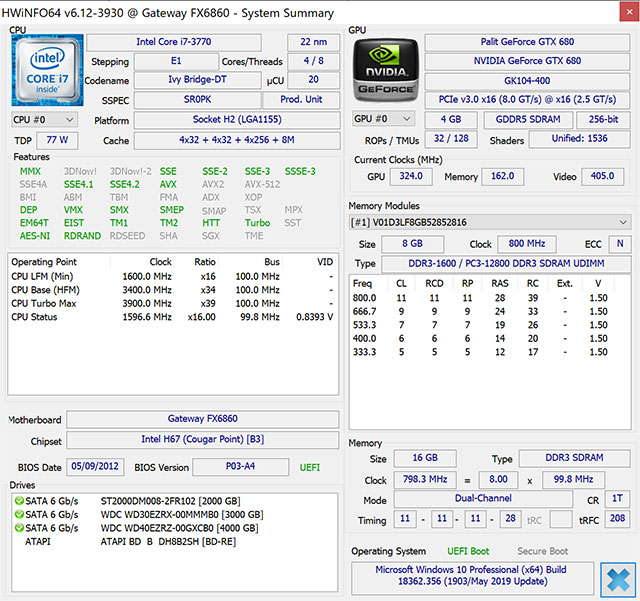640x601 pixels.
Task: Select the 800.0 Freq timing row
Action: click(490, 298)
